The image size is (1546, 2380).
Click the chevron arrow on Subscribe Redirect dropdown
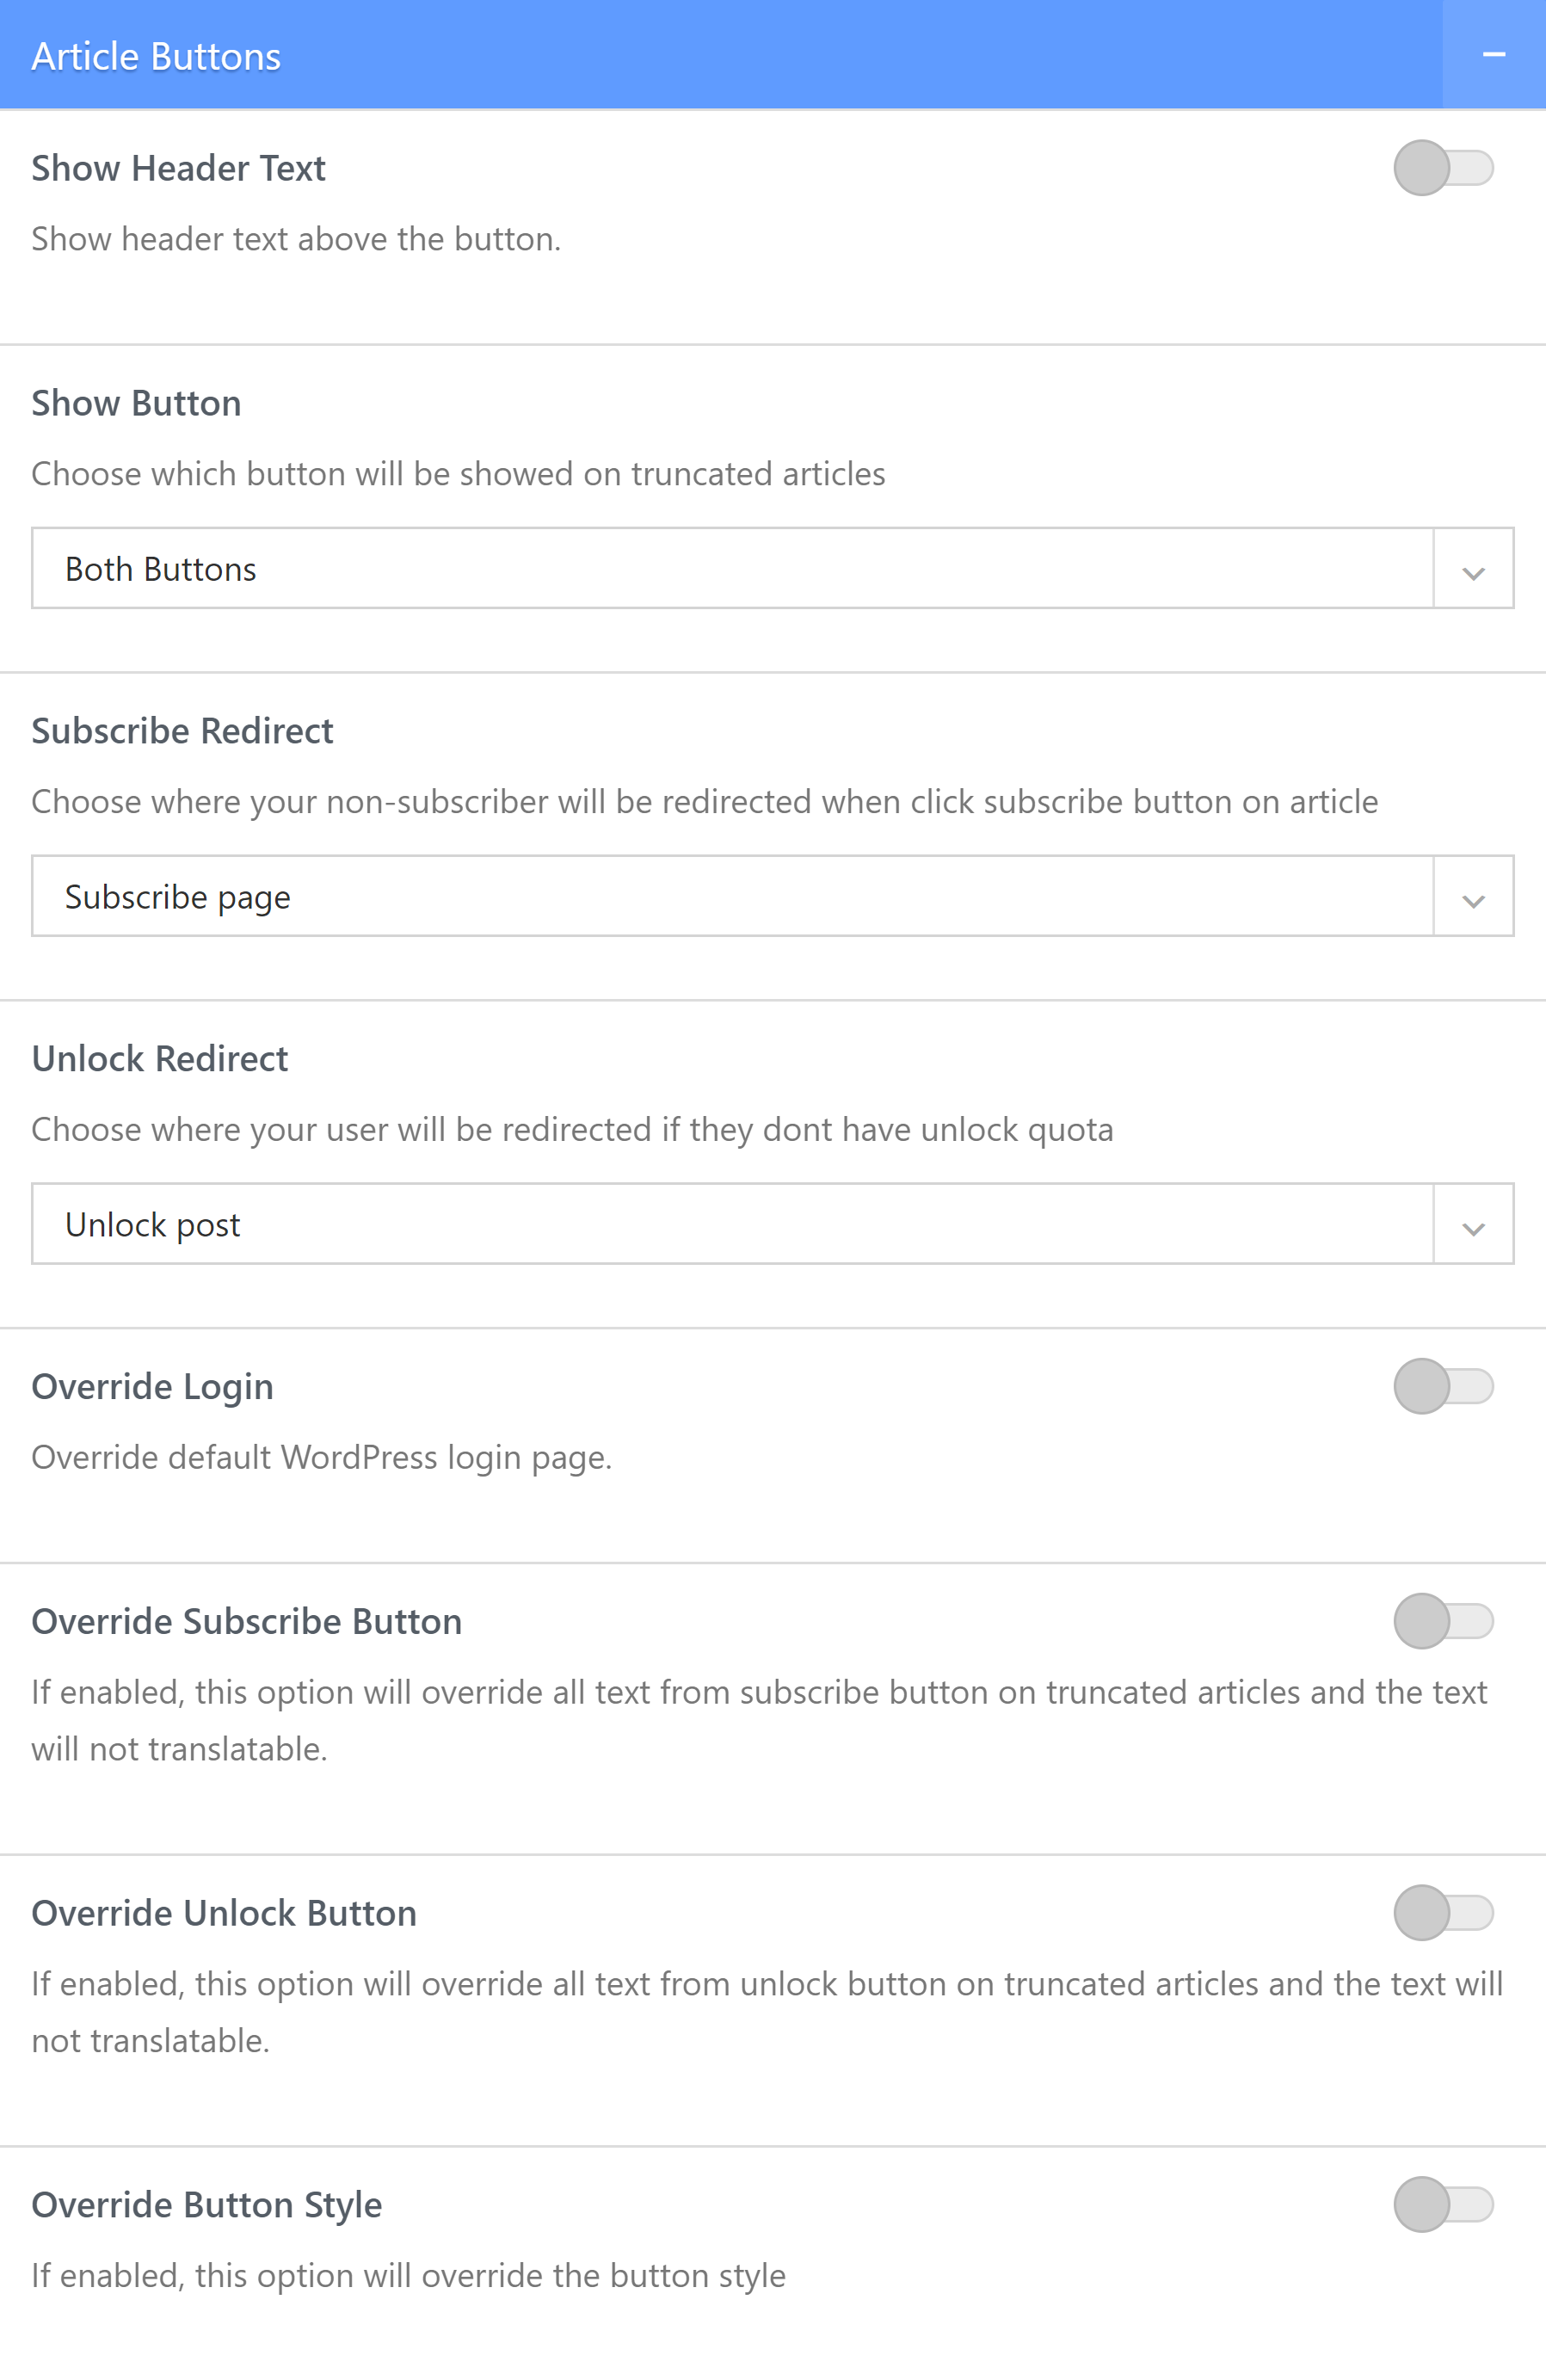point(1472,898)
